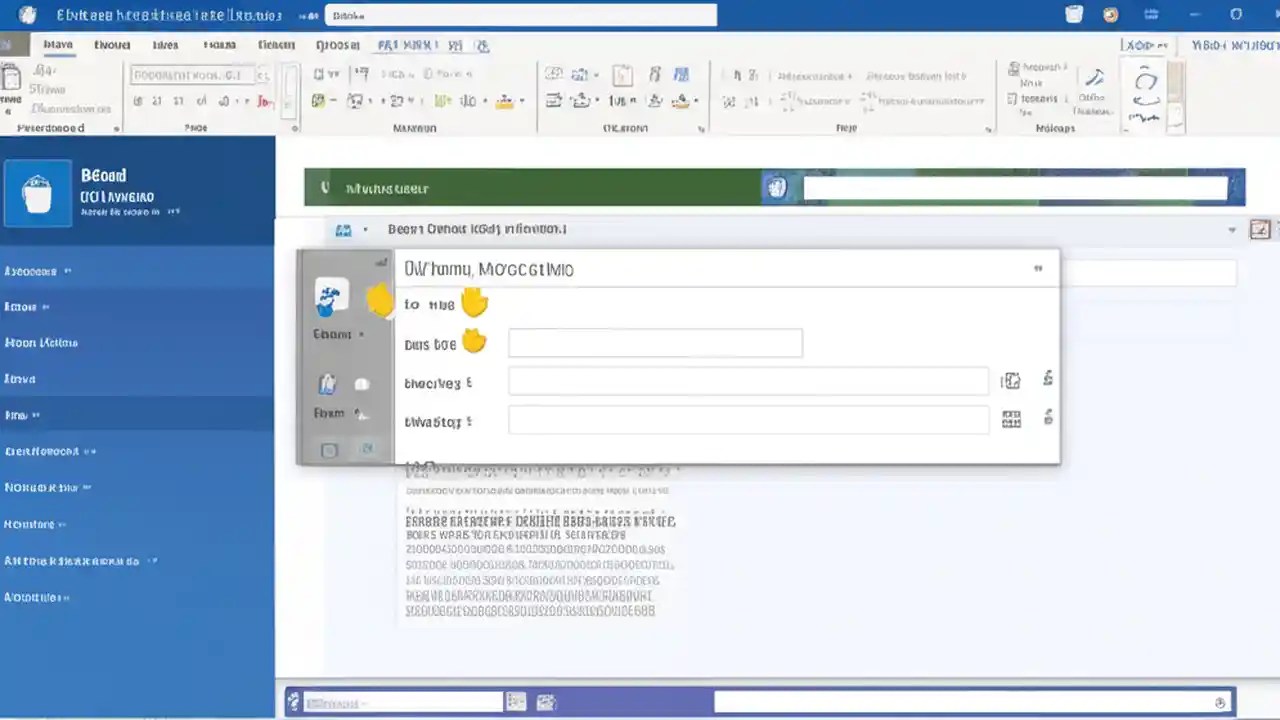Screen dimensions: 1280x720
Task: Select the red font color icon in the ribbon
Action: [x=260, y=101]
